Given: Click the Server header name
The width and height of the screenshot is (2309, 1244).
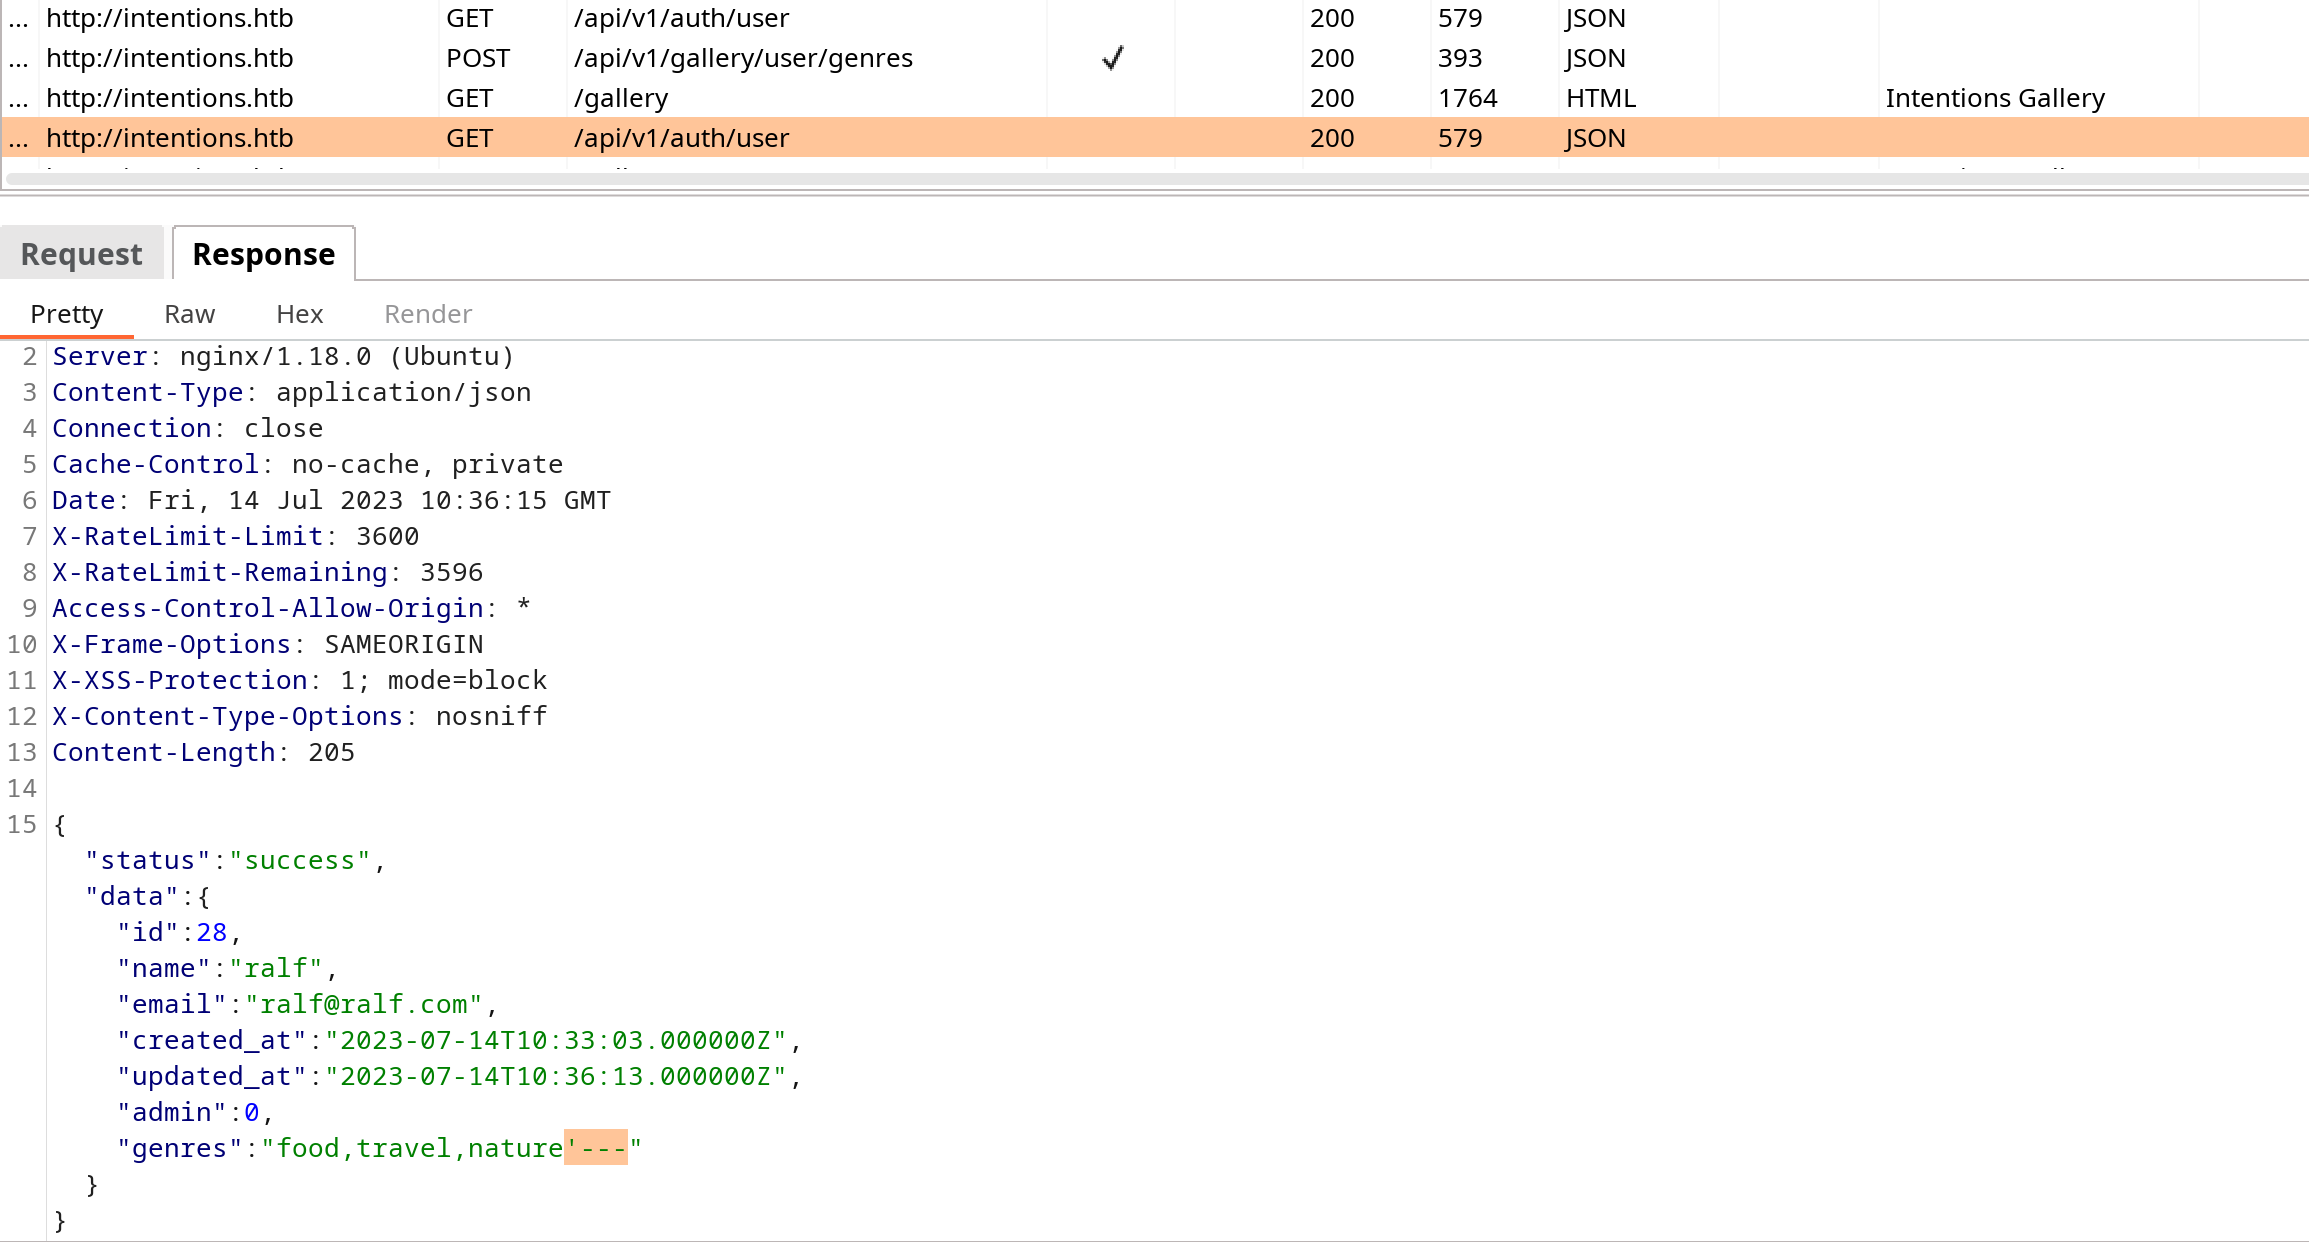Looking at the screenshot, I should [x=100, y=357].
